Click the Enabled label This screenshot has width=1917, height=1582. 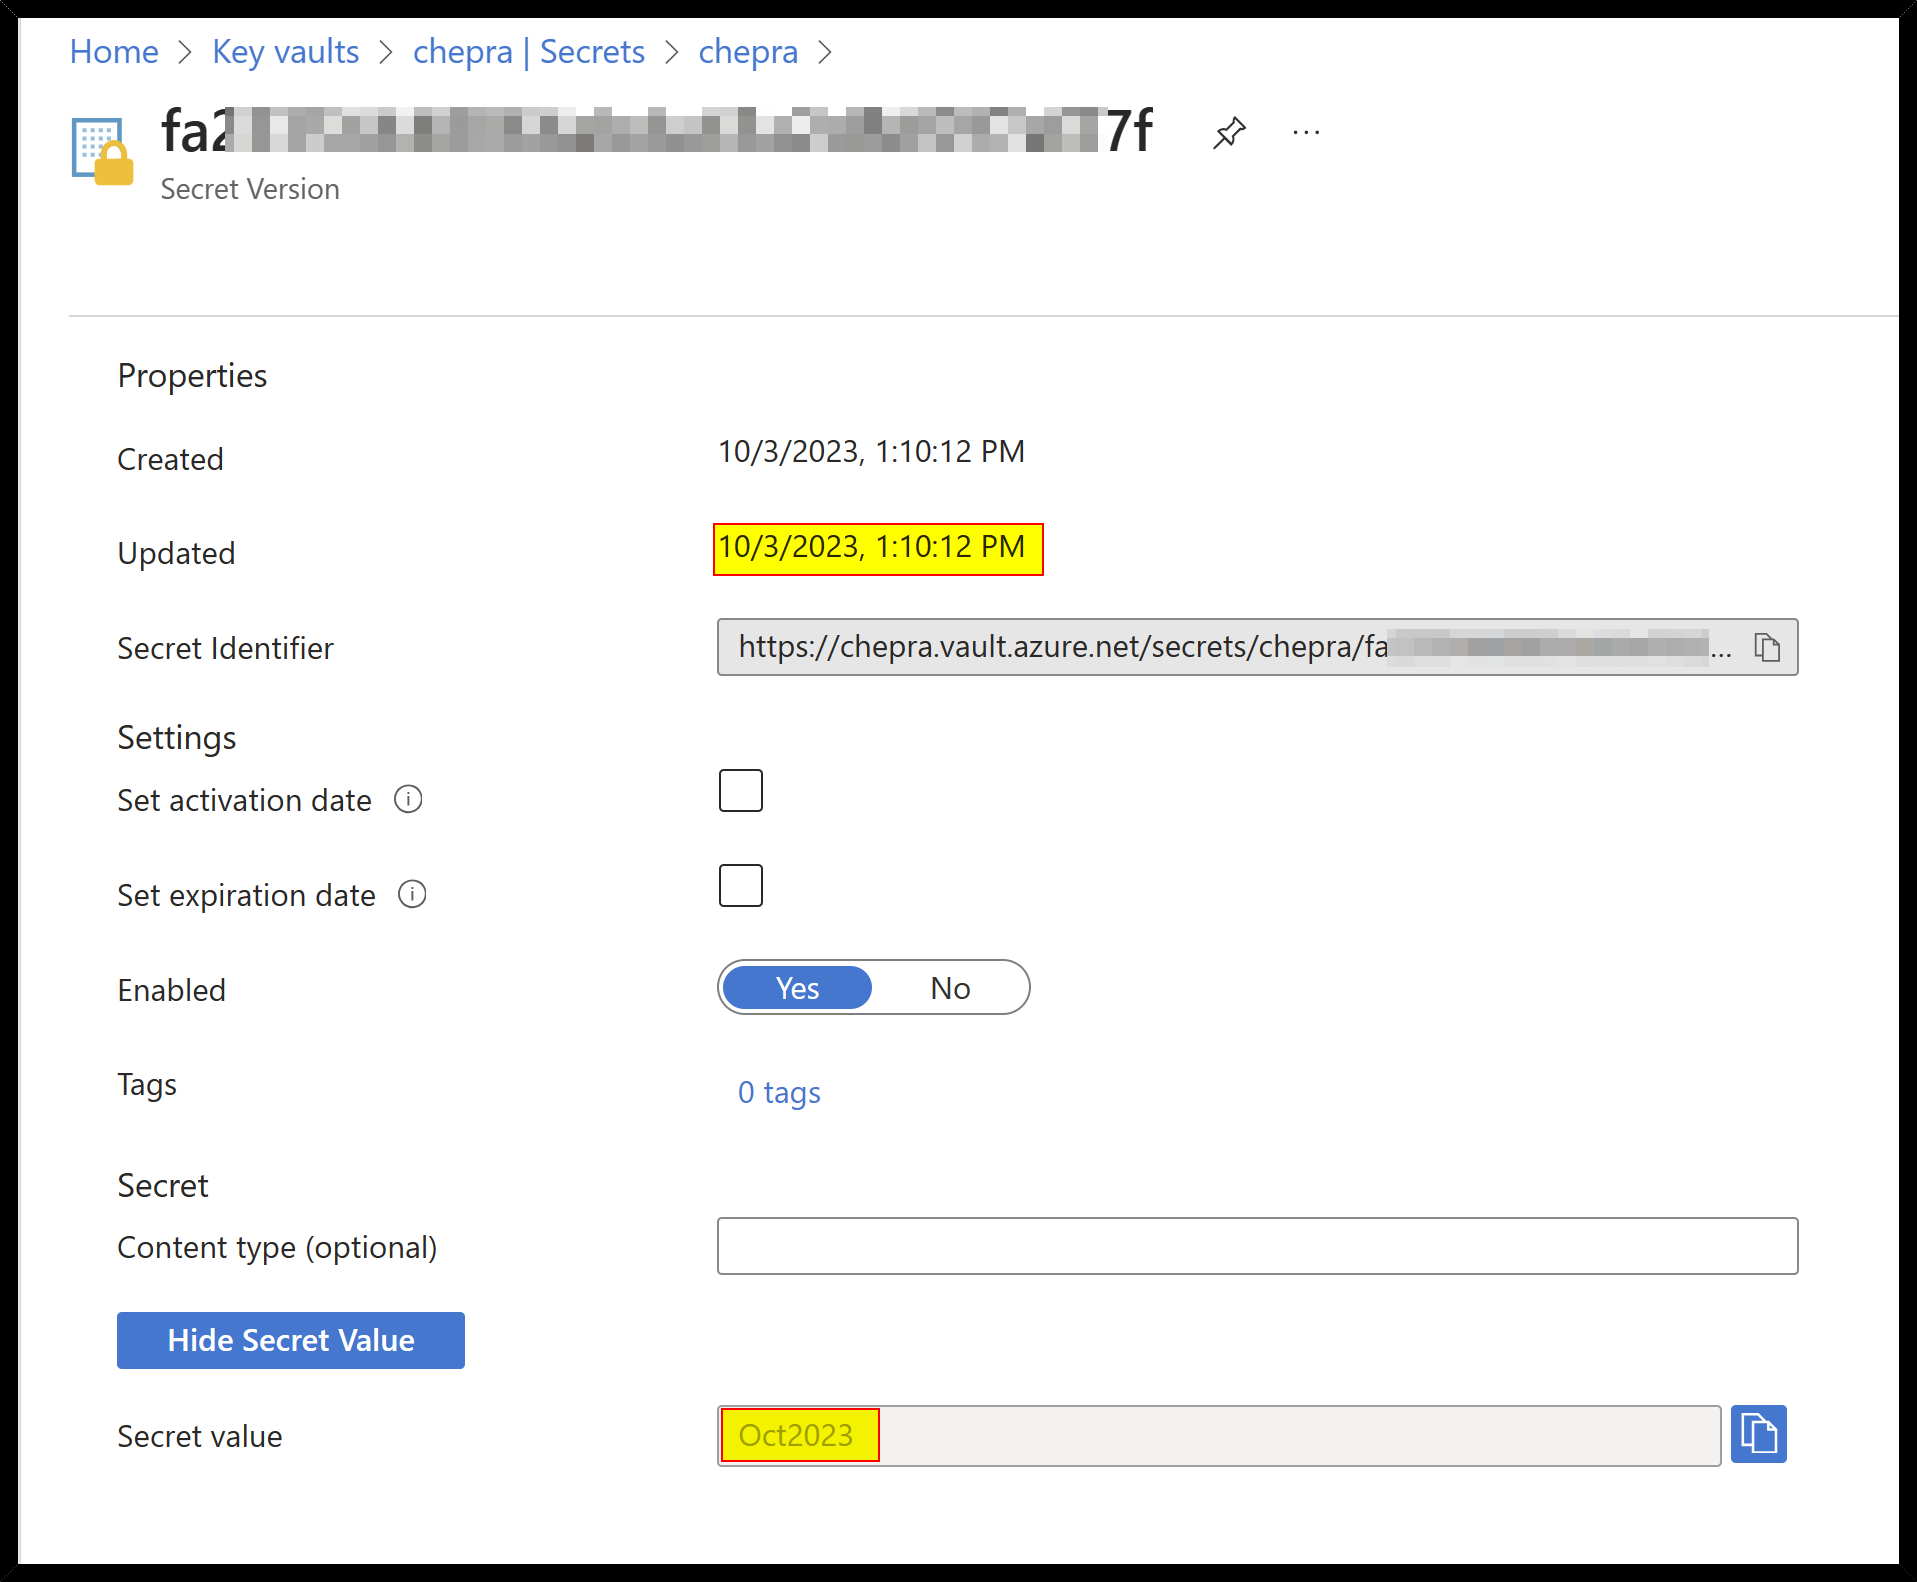pyautogui.click(x=172, y=990)
